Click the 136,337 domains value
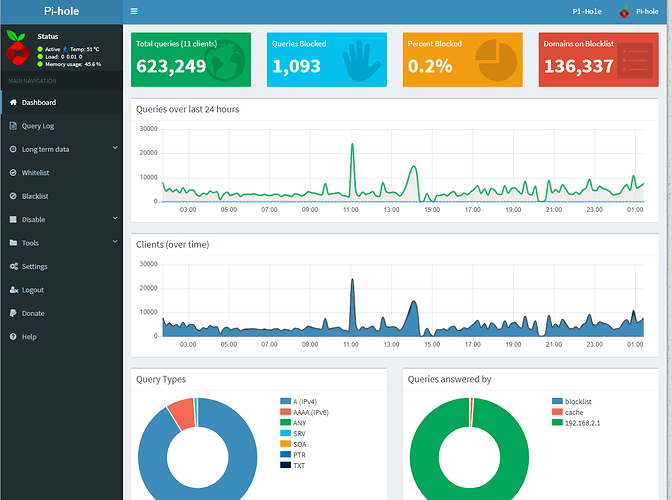672x500 pixels. [x=579, y=66]
